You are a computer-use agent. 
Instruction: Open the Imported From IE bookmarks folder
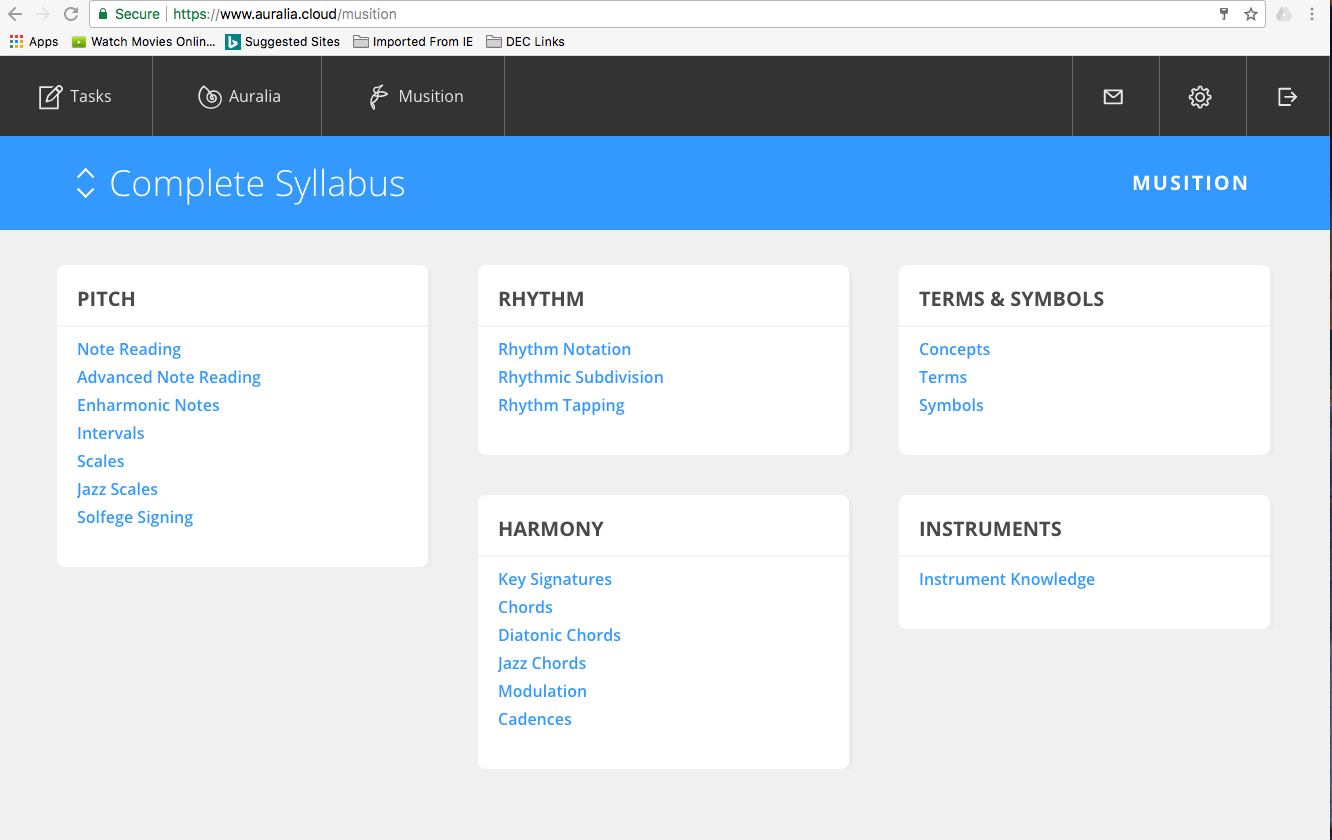tap(413, 42)
